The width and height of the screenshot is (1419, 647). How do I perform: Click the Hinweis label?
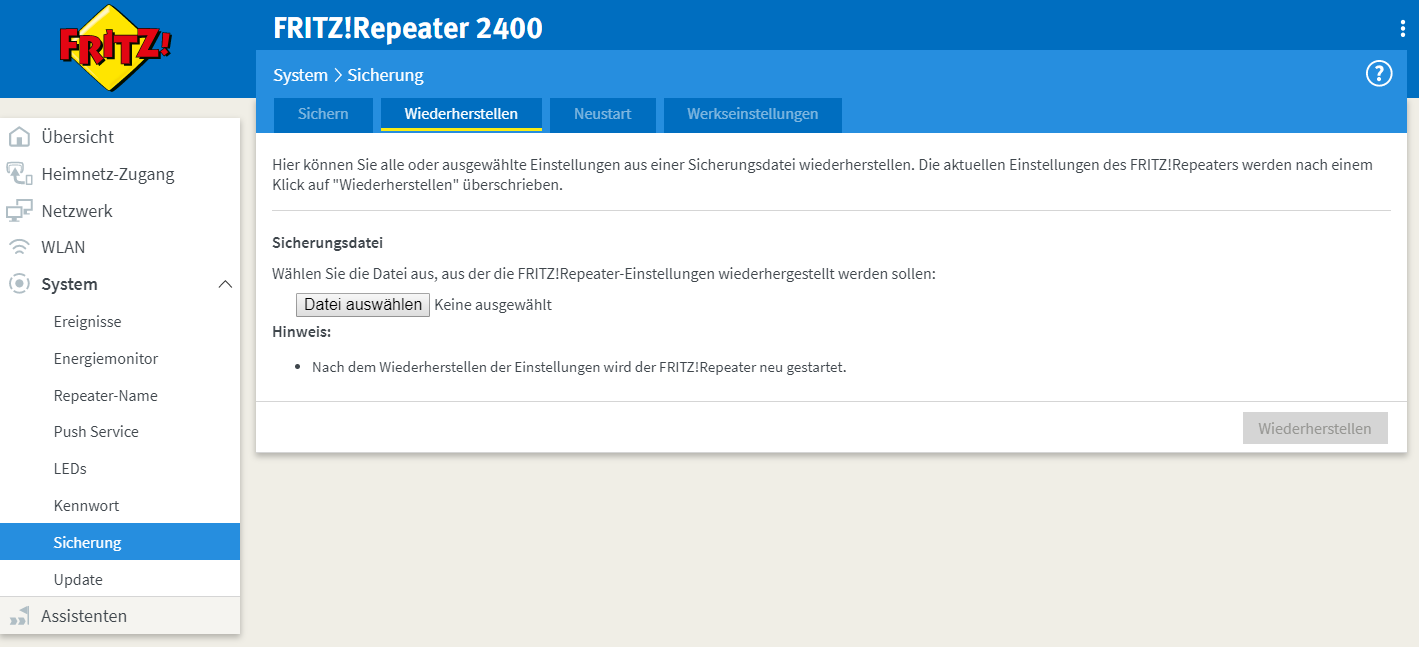pyautogui.click(x=301, y=331)
